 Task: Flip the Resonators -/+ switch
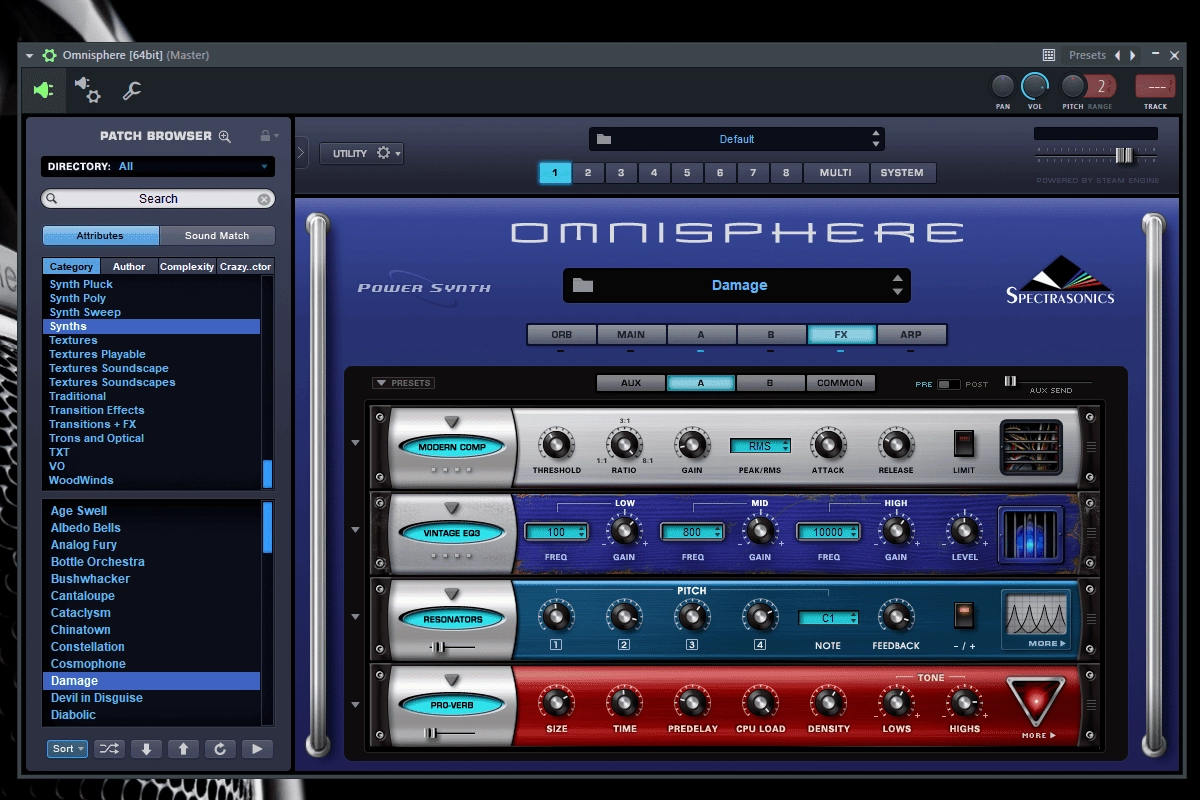pos(964,614)
